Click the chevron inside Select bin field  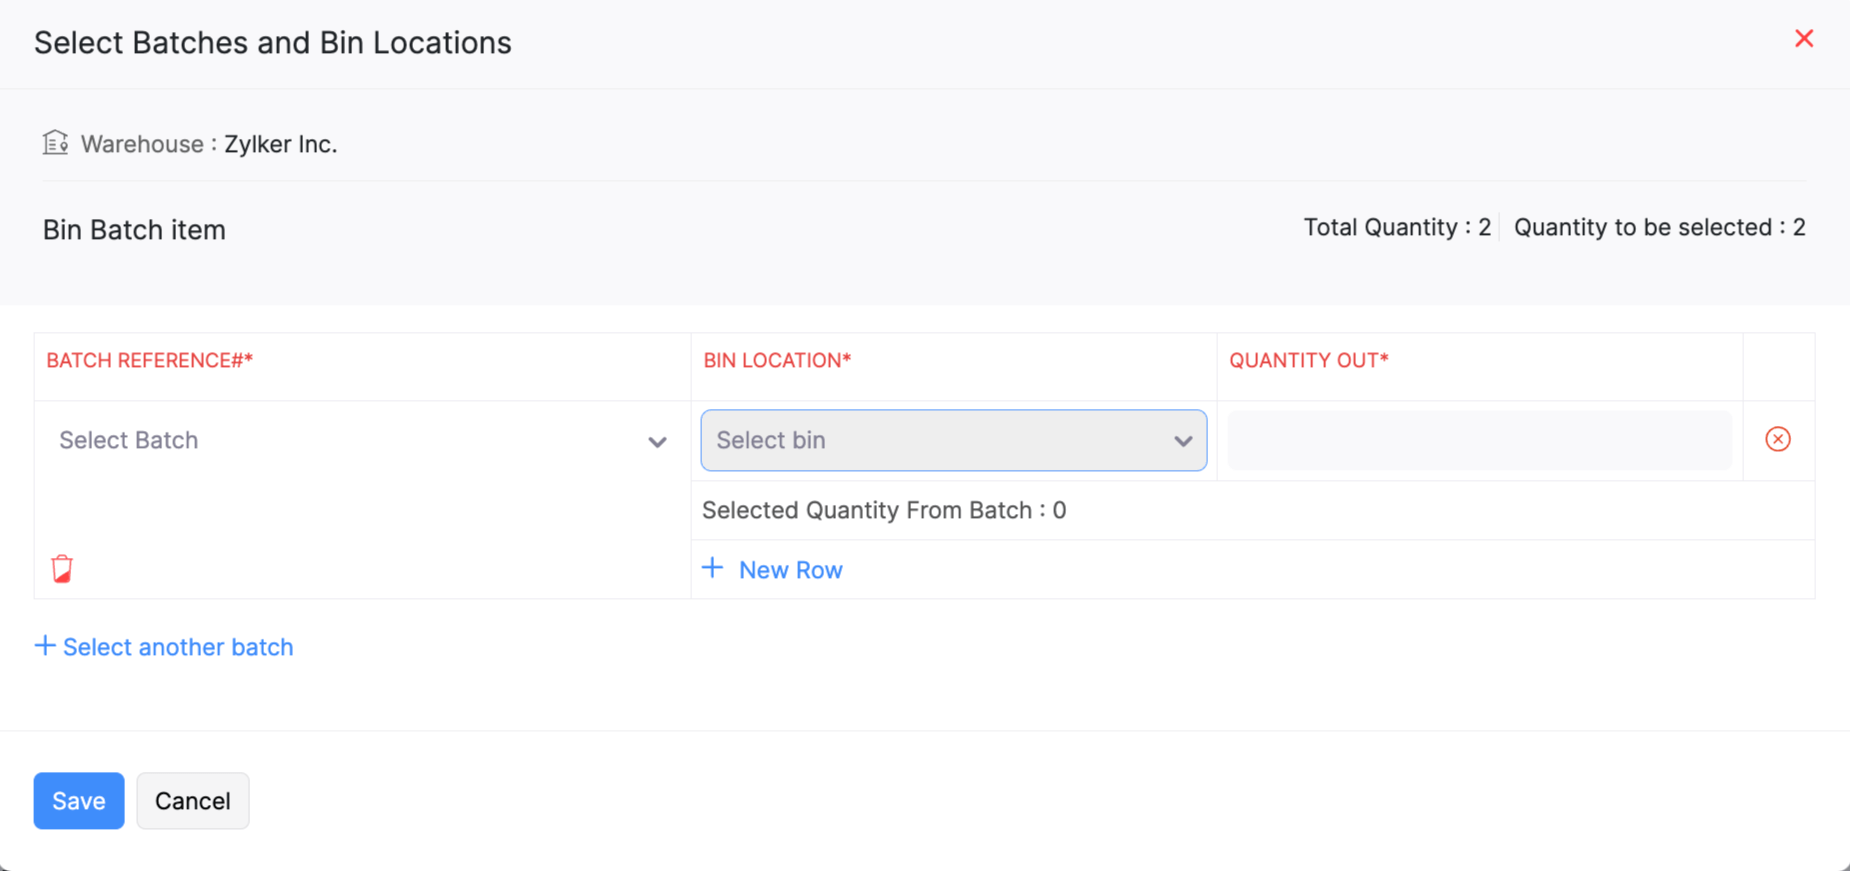(x=1183, y=440)
